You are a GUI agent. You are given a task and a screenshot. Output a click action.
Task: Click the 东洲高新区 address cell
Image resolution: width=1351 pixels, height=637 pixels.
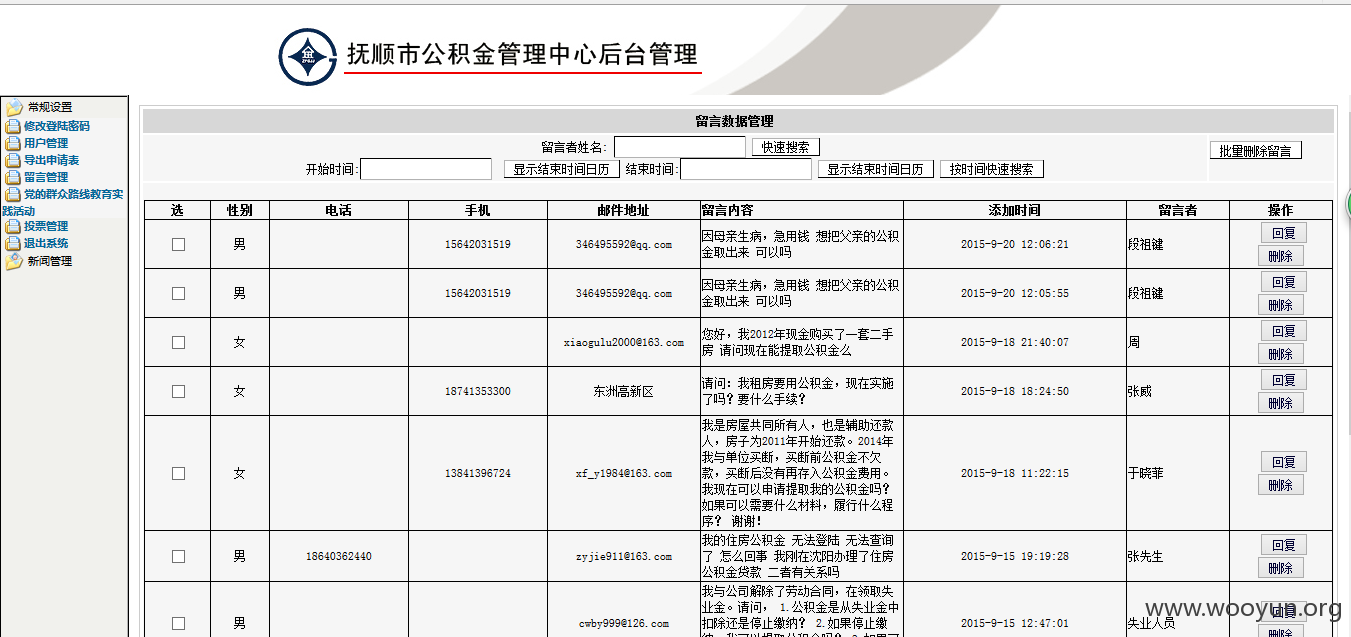click(624, 391)
